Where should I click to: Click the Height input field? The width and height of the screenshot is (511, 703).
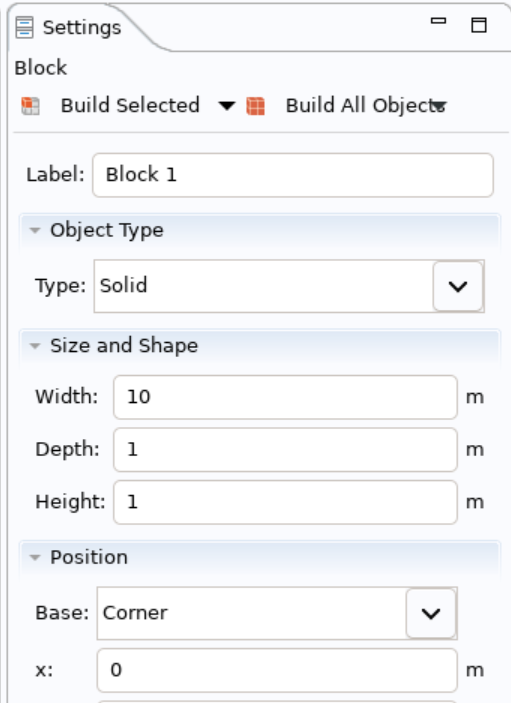click(x=286, y=502)
